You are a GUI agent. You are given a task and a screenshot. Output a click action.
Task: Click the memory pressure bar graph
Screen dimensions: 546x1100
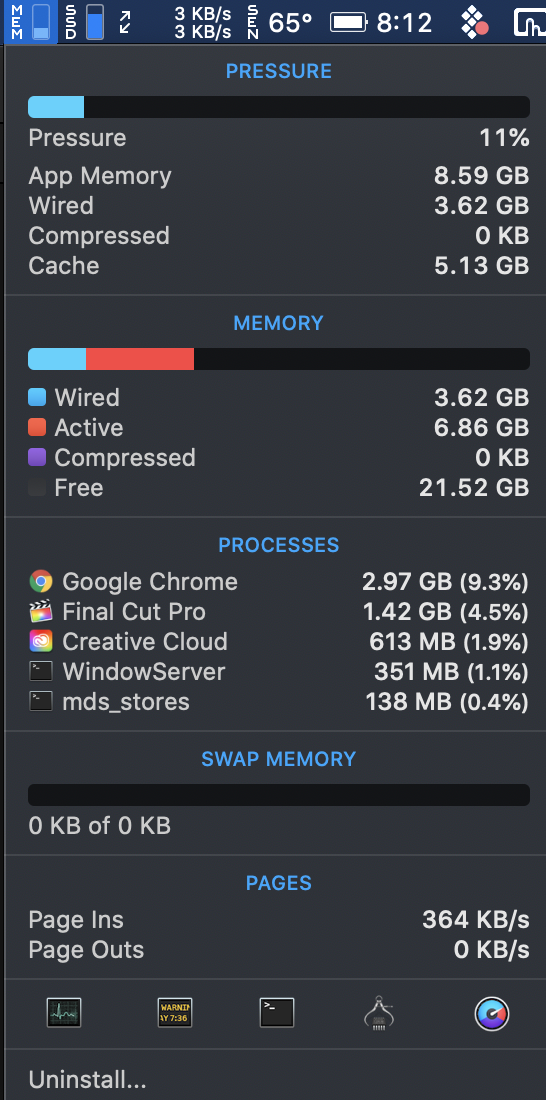click(279, 107)
